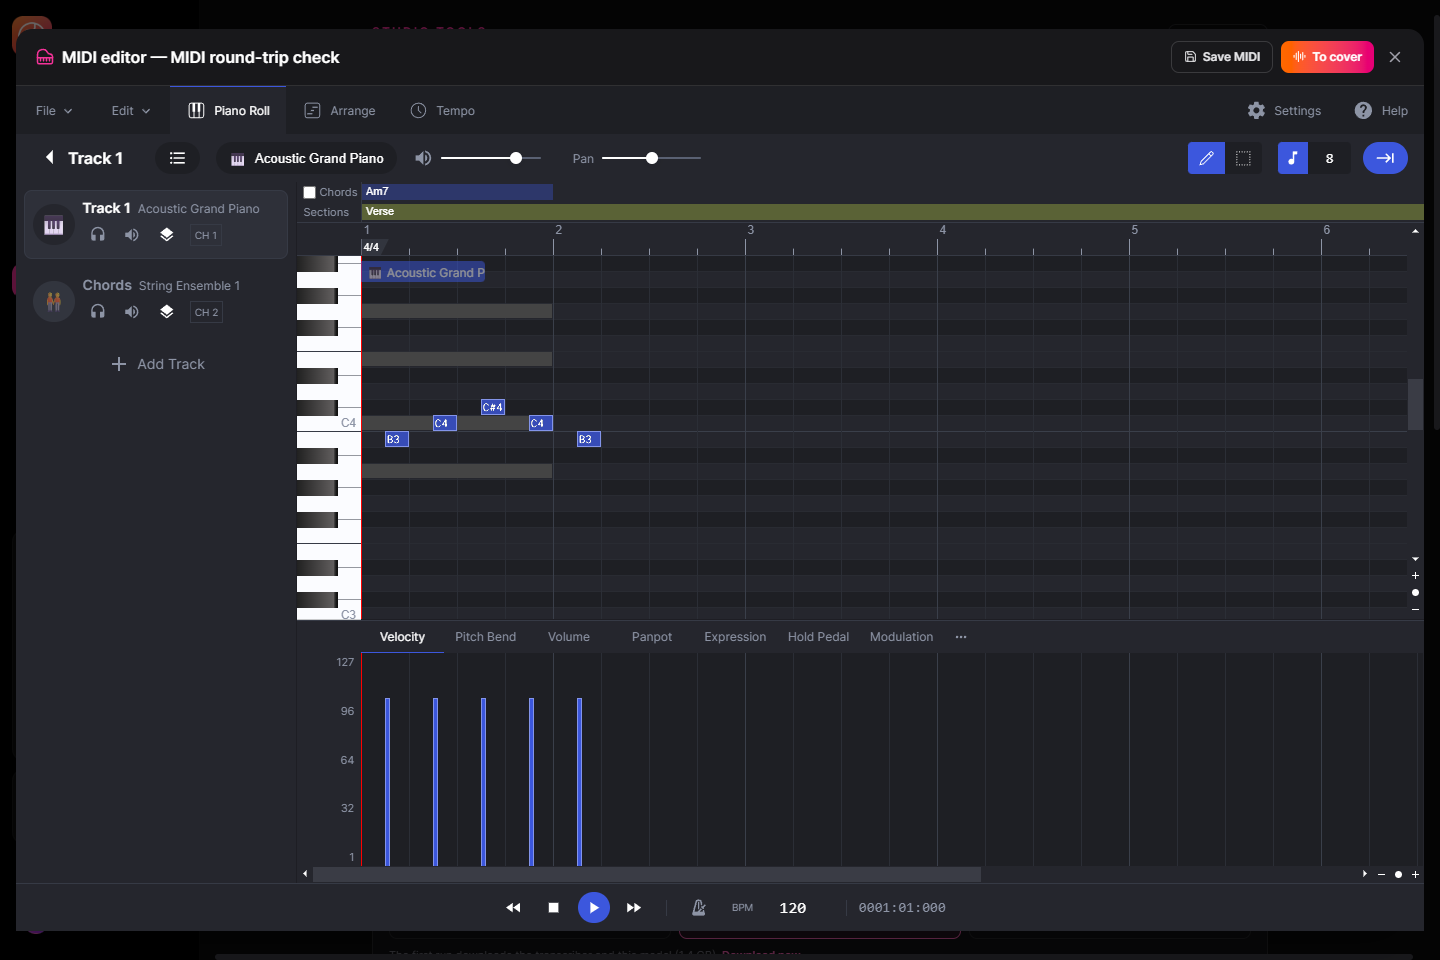Open Help
Screen dimensions: 1440x960
[x=1381, y=110]
